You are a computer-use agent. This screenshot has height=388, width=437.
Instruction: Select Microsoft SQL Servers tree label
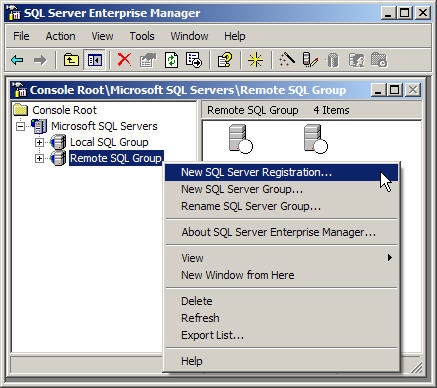click(x=104, y=126)
